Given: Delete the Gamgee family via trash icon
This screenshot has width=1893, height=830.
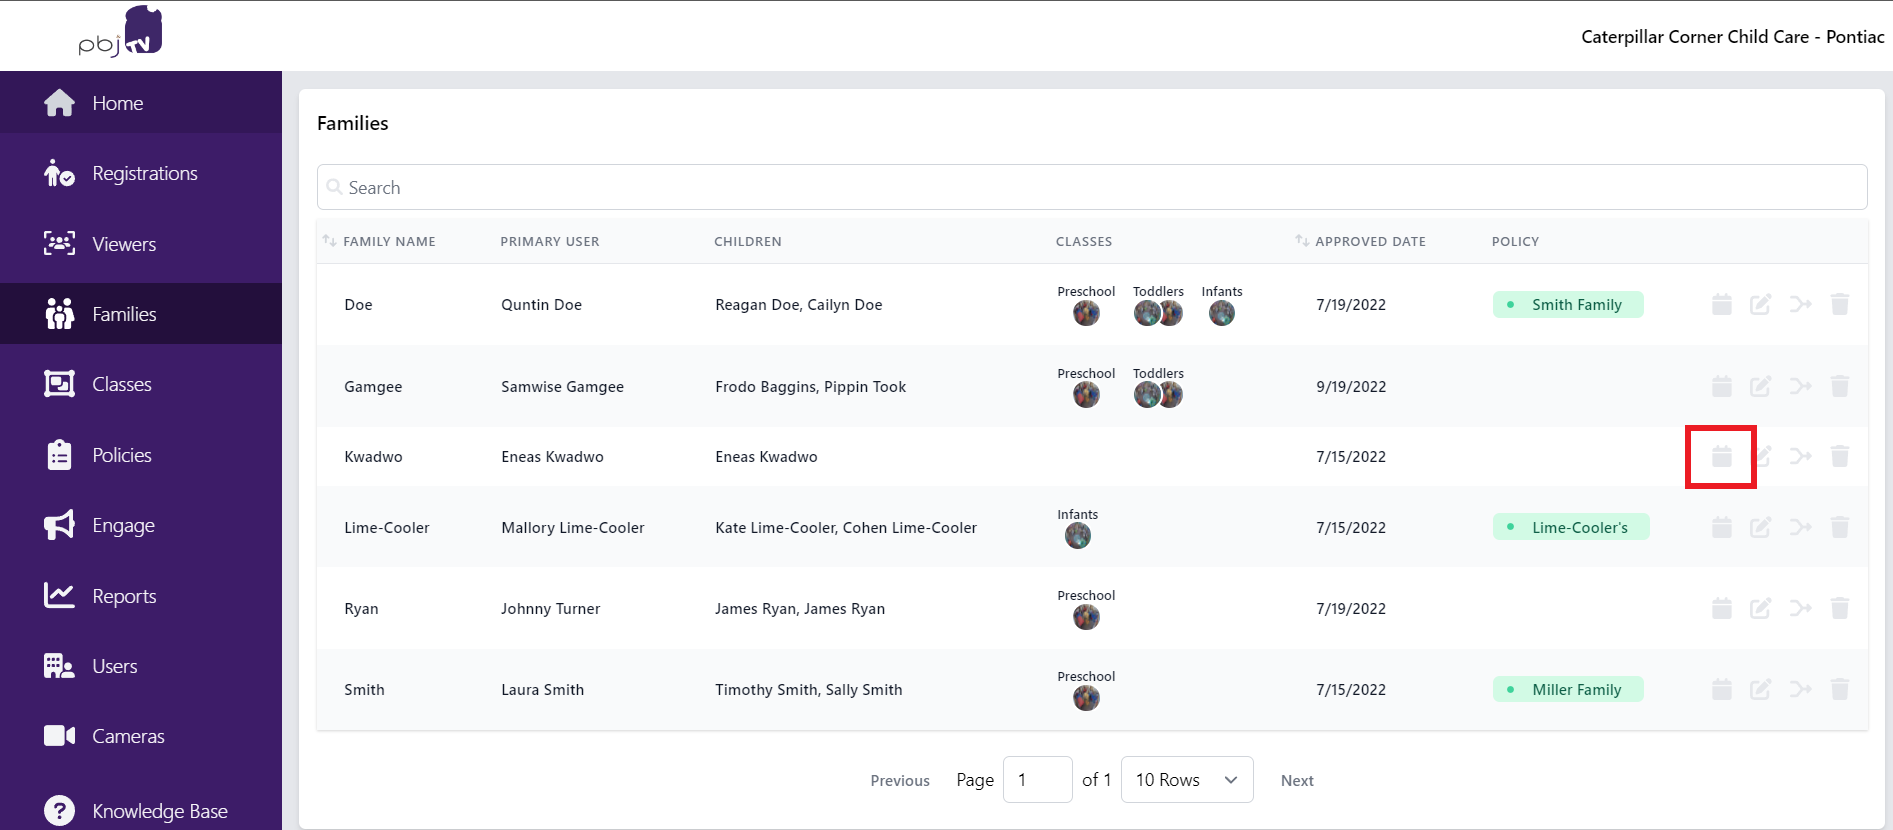Looking at the screenshot, I should (1839, 387).
